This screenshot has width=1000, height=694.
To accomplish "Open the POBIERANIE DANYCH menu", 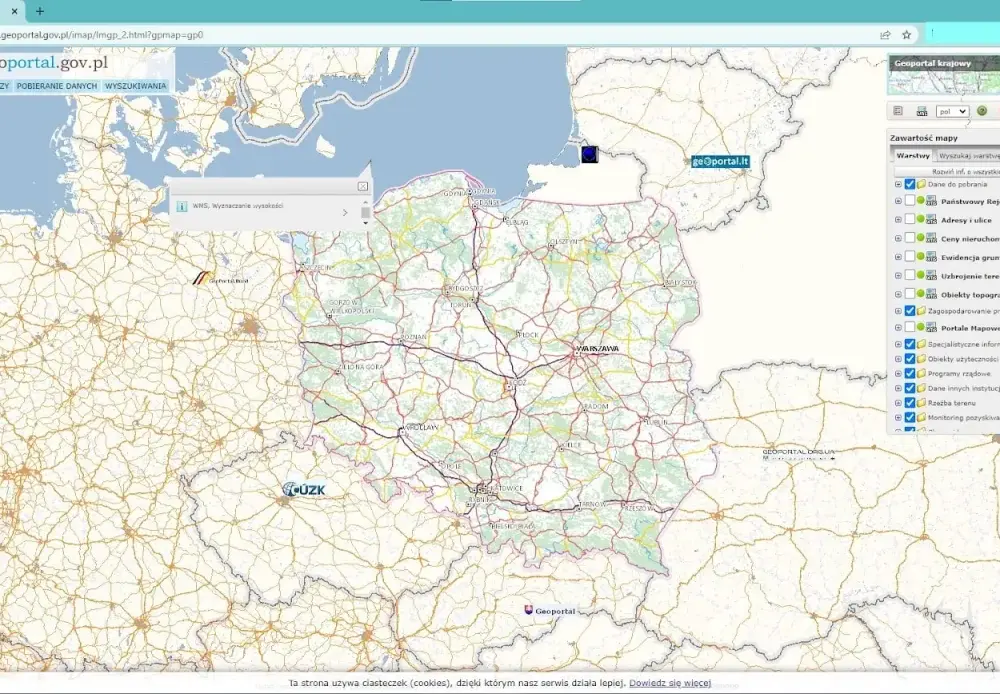I will click(57, 86).
